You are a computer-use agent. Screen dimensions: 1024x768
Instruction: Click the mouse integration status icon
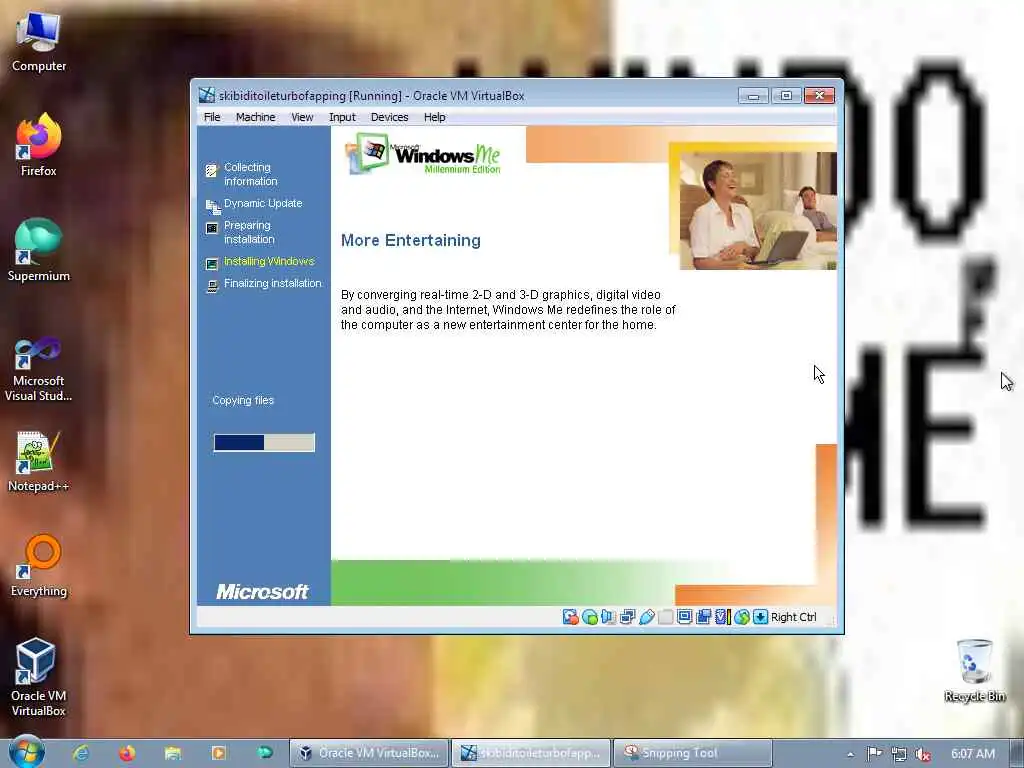click(741, 617)
